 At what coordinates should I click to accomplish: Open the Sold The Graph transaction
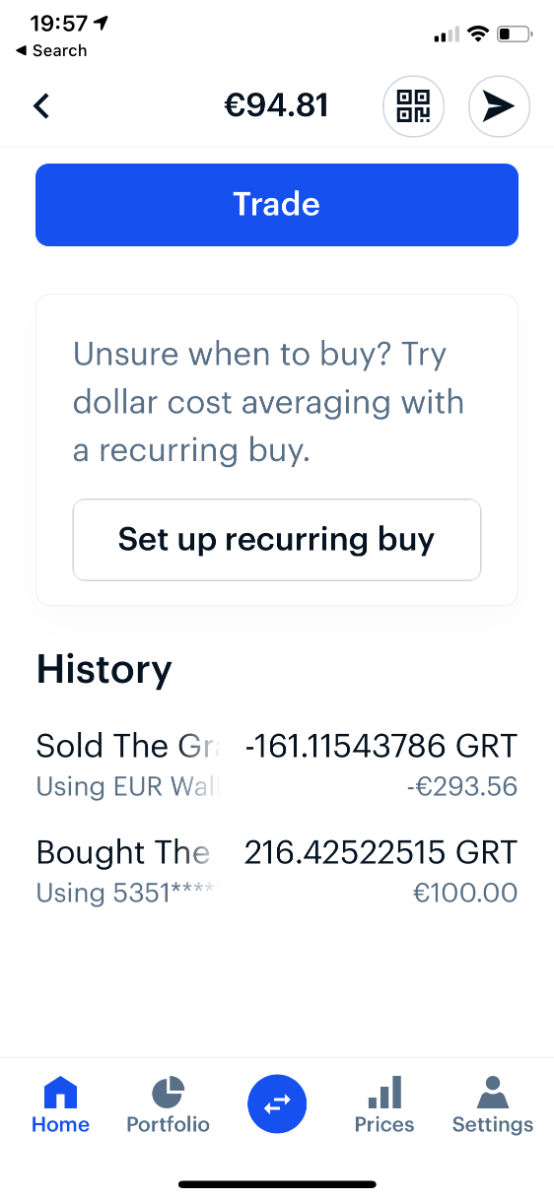pos(277,765)
